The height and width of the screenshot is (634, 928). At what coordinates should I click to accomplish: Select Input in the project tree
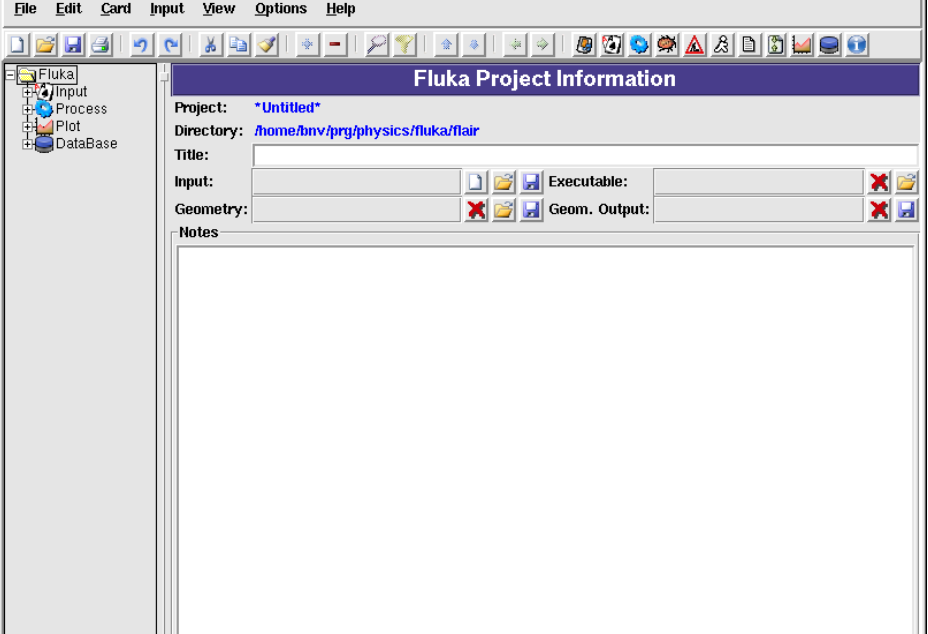click(71, 92)
